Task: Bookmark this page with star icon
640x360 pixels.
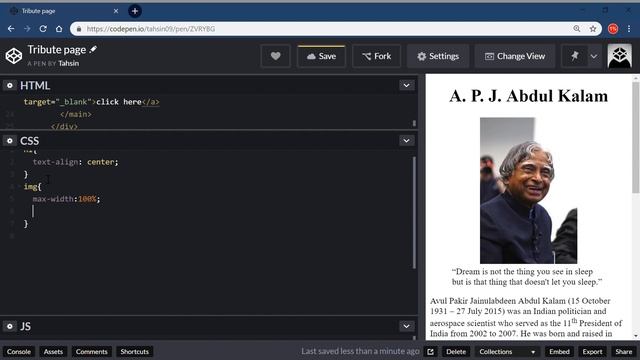Action: coord(593,29)
